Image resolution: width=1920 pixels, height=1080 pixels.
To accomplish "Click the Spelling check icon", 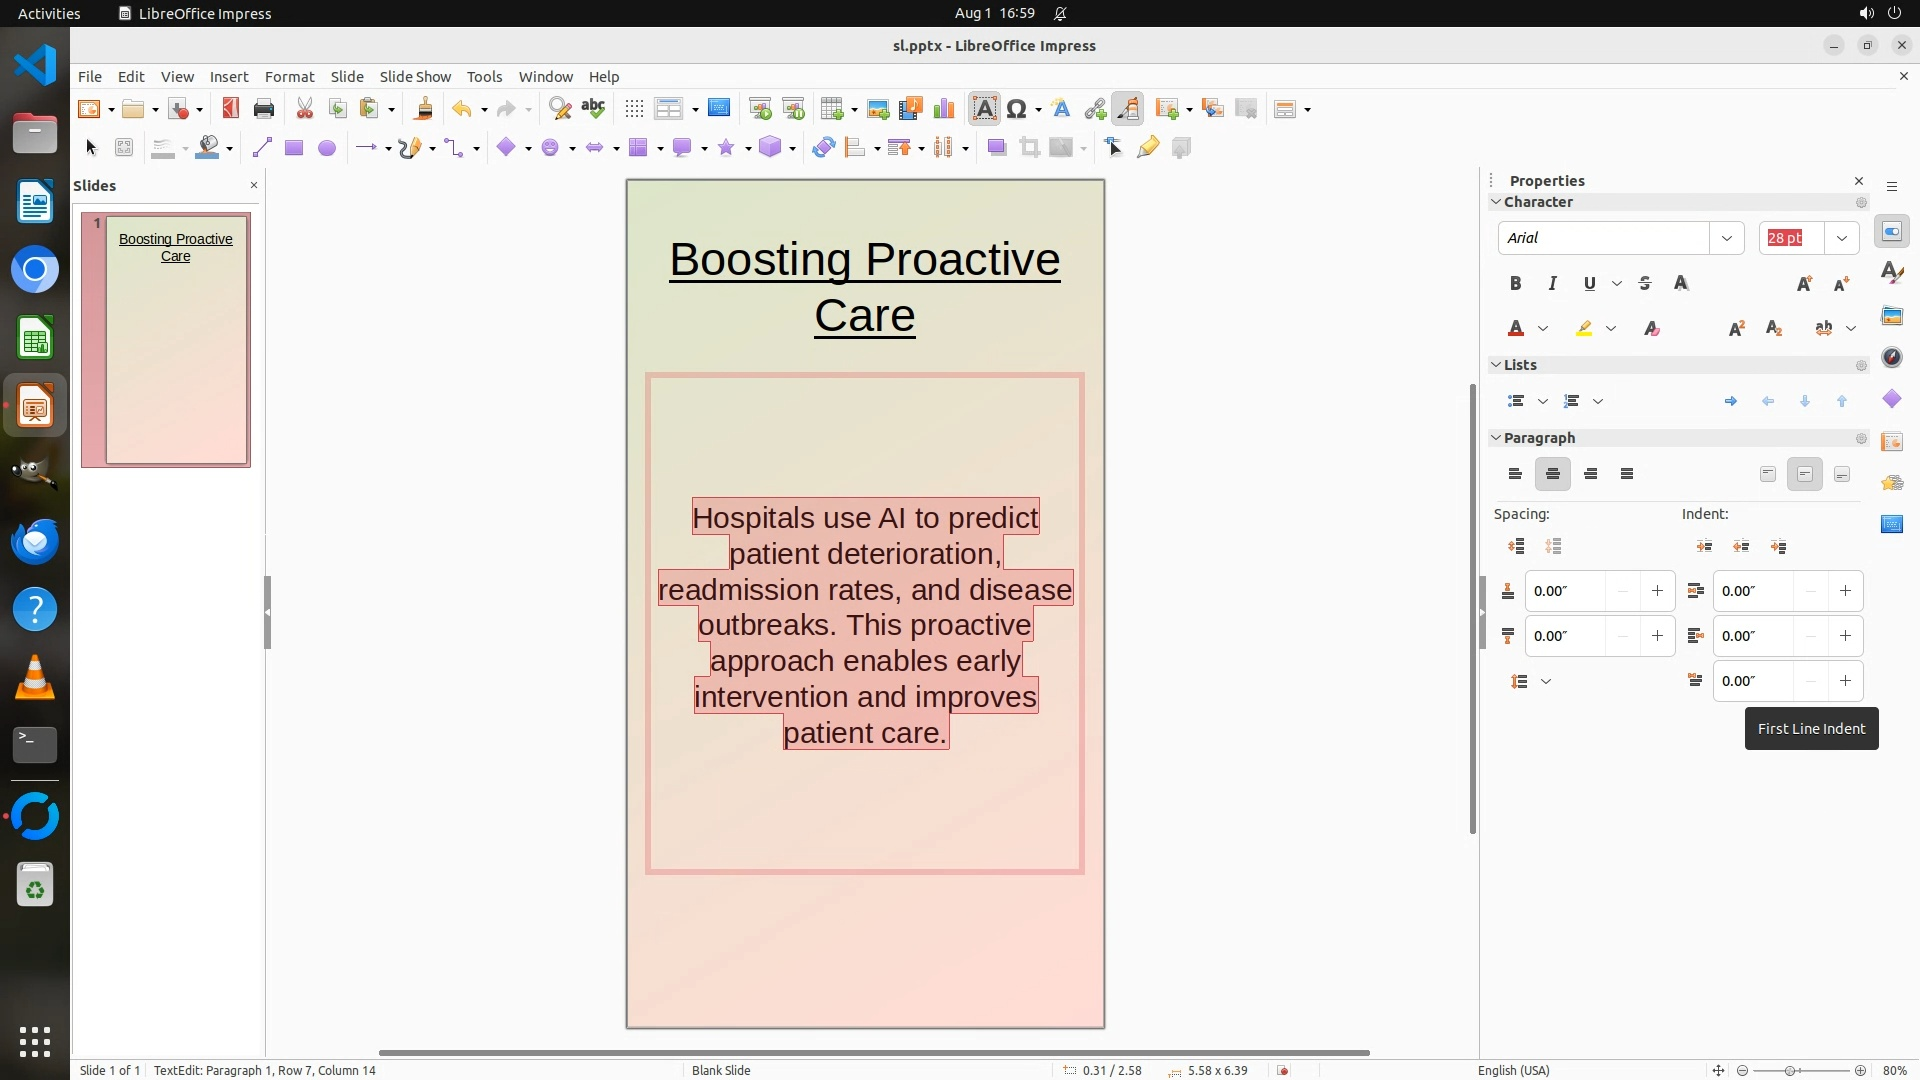I will 593,109.
